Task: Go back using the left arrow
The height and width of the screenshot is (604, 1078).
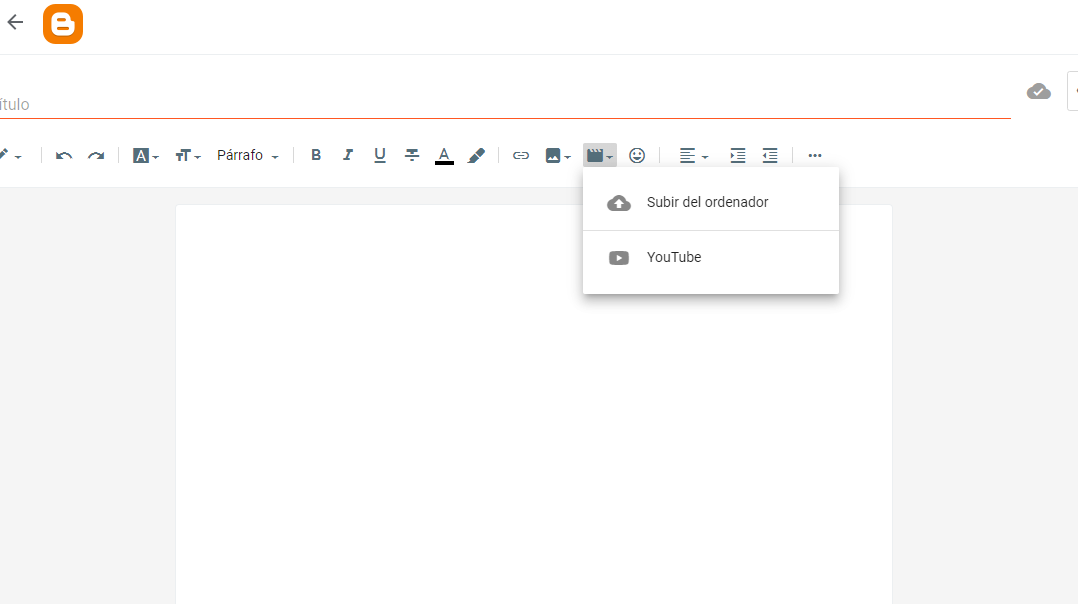Action: click(x=15, y=23)
